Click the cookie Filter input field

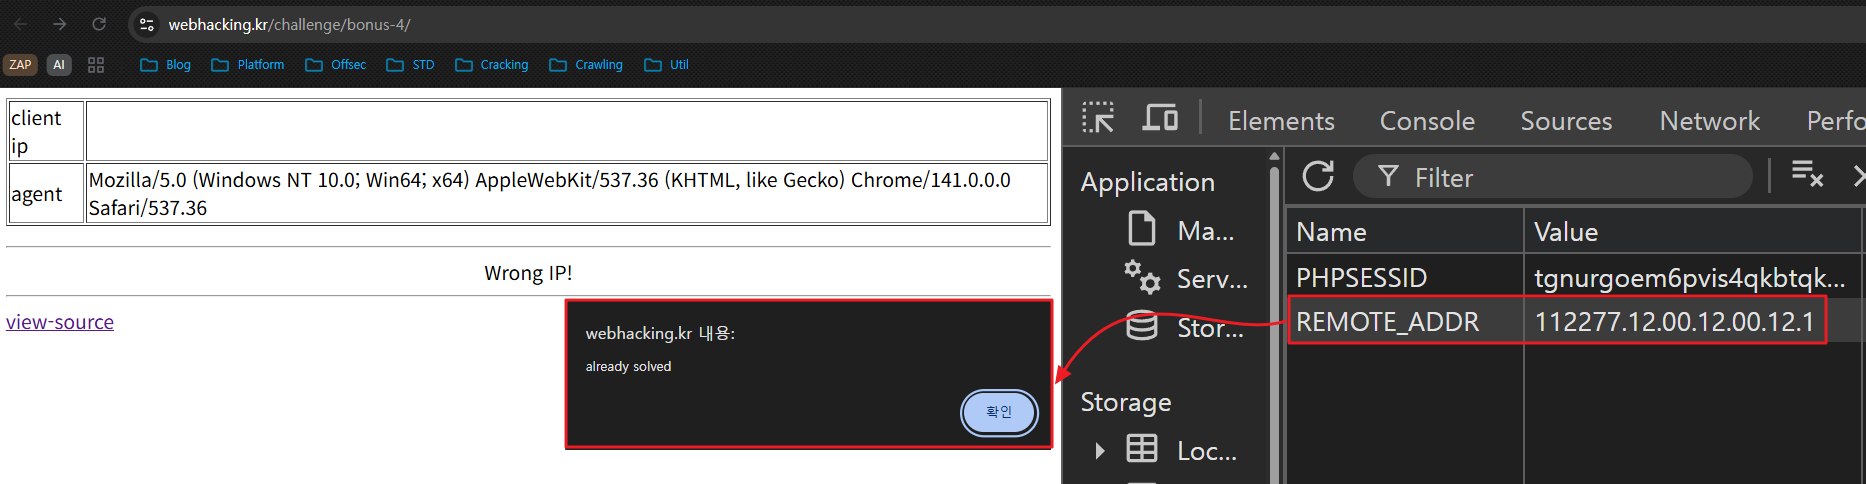tap(1560, 177)
